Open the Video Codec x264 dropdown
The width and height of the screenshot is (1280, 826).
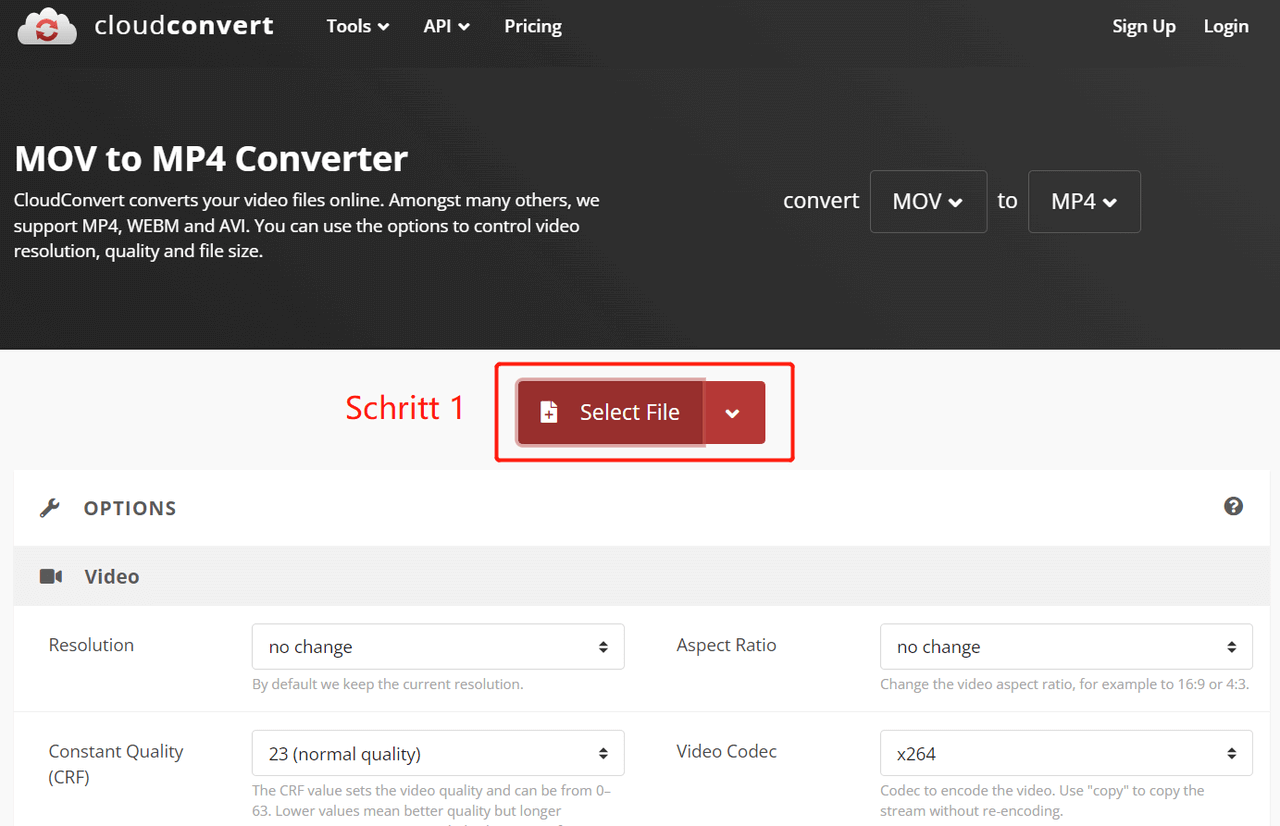pos(1066,753)
